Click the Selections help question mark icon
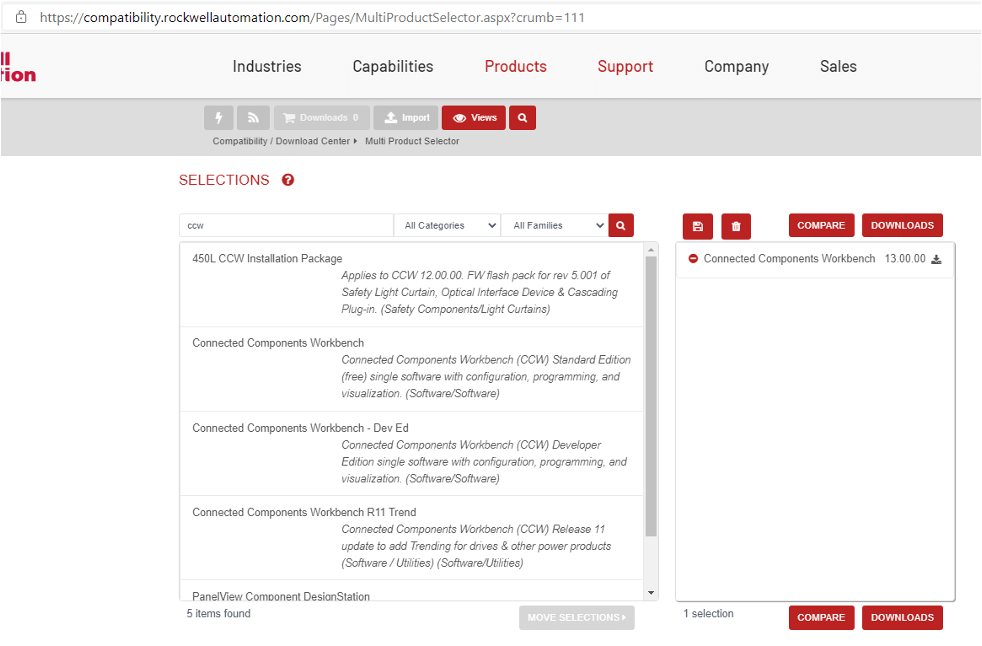The height and width of the screenshot is (646, 982). click(287, 180)
